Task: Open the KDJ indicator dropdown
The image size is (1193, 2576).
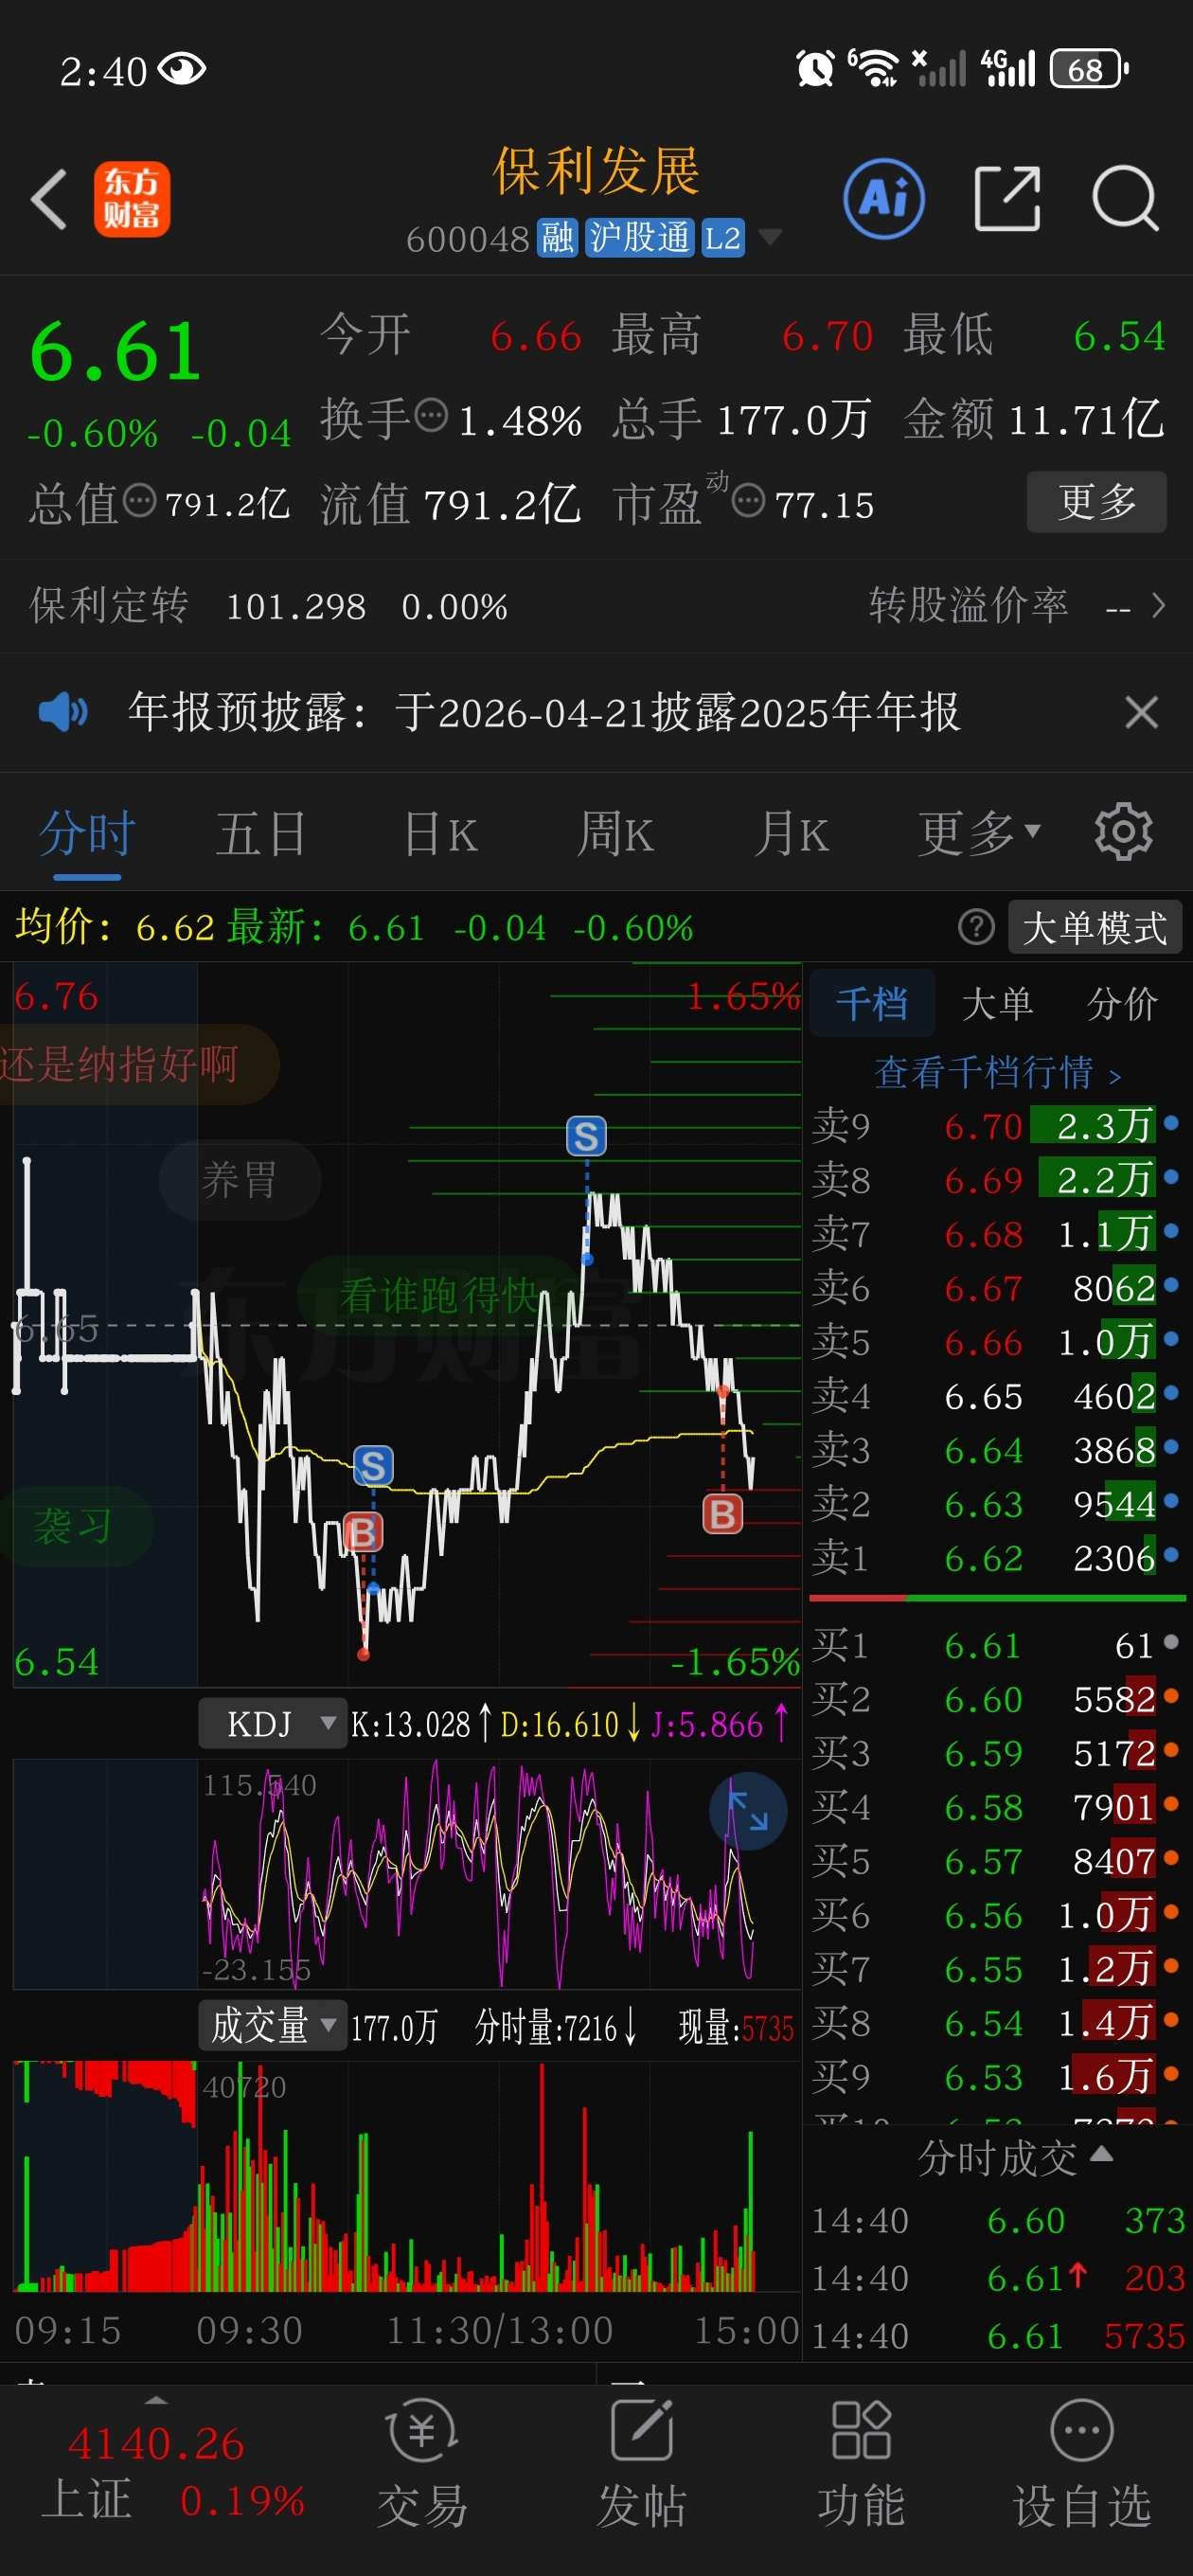Action: tap(273, 1724)
